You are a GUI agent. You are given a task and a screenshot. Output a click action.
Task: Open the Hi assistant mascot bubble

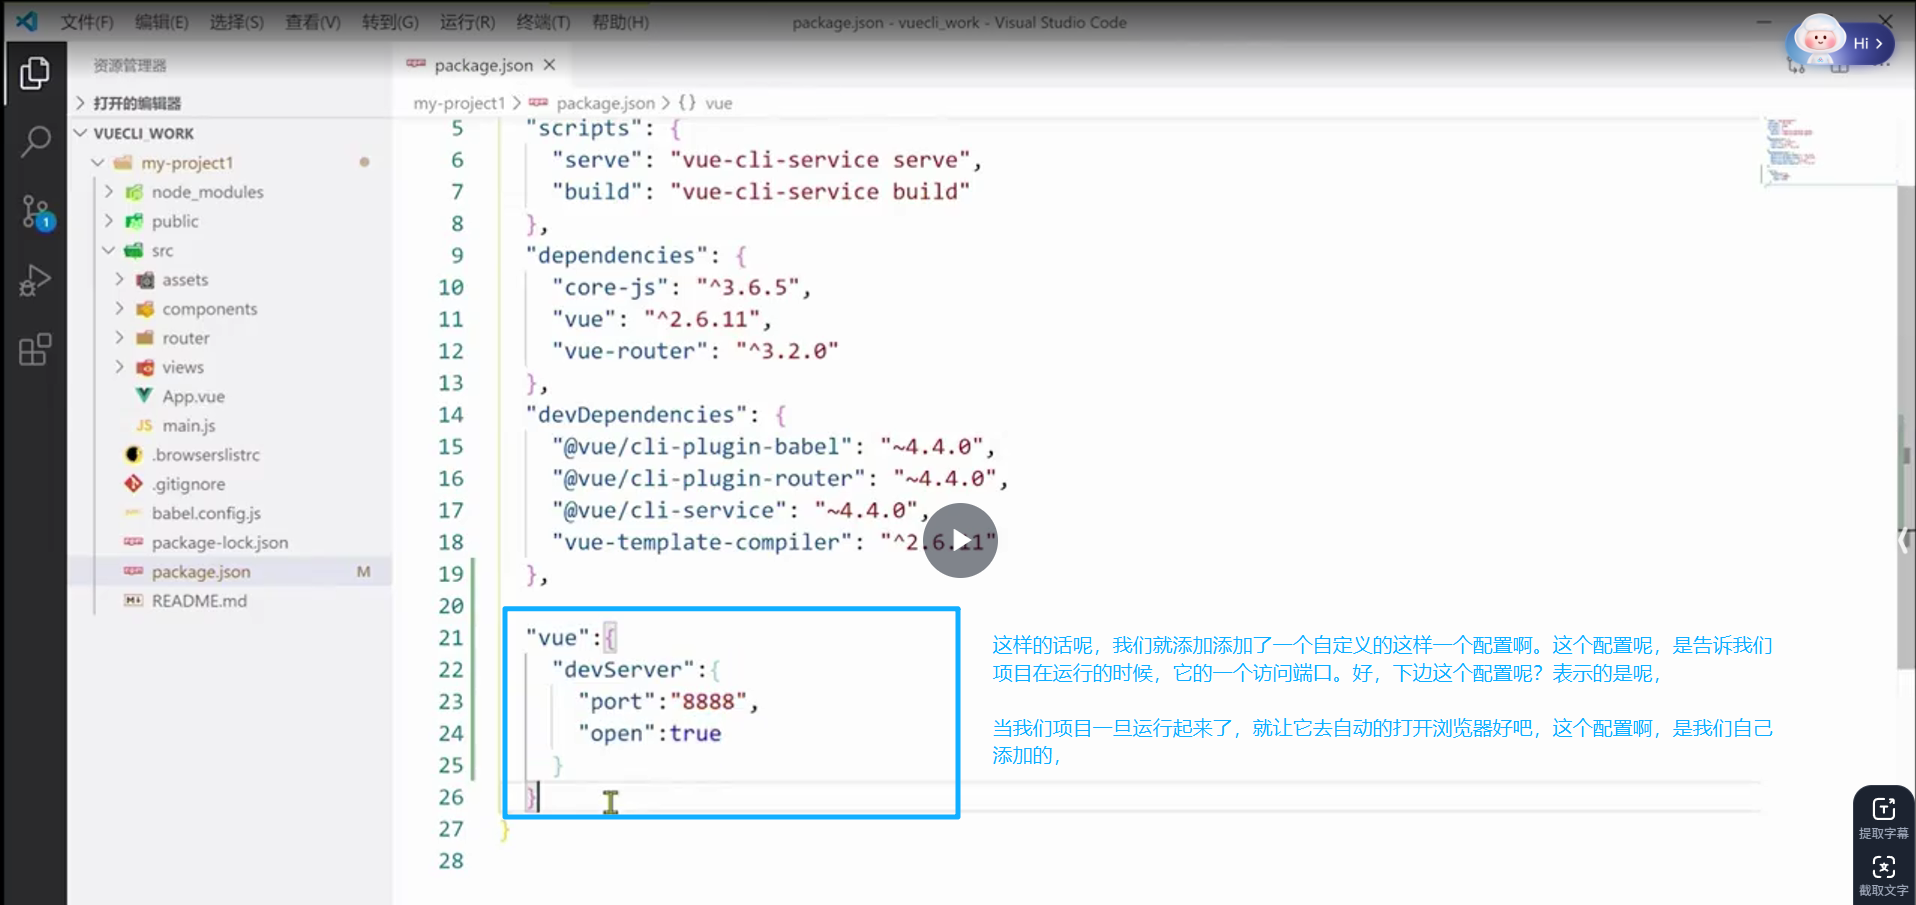[1840, 42]
